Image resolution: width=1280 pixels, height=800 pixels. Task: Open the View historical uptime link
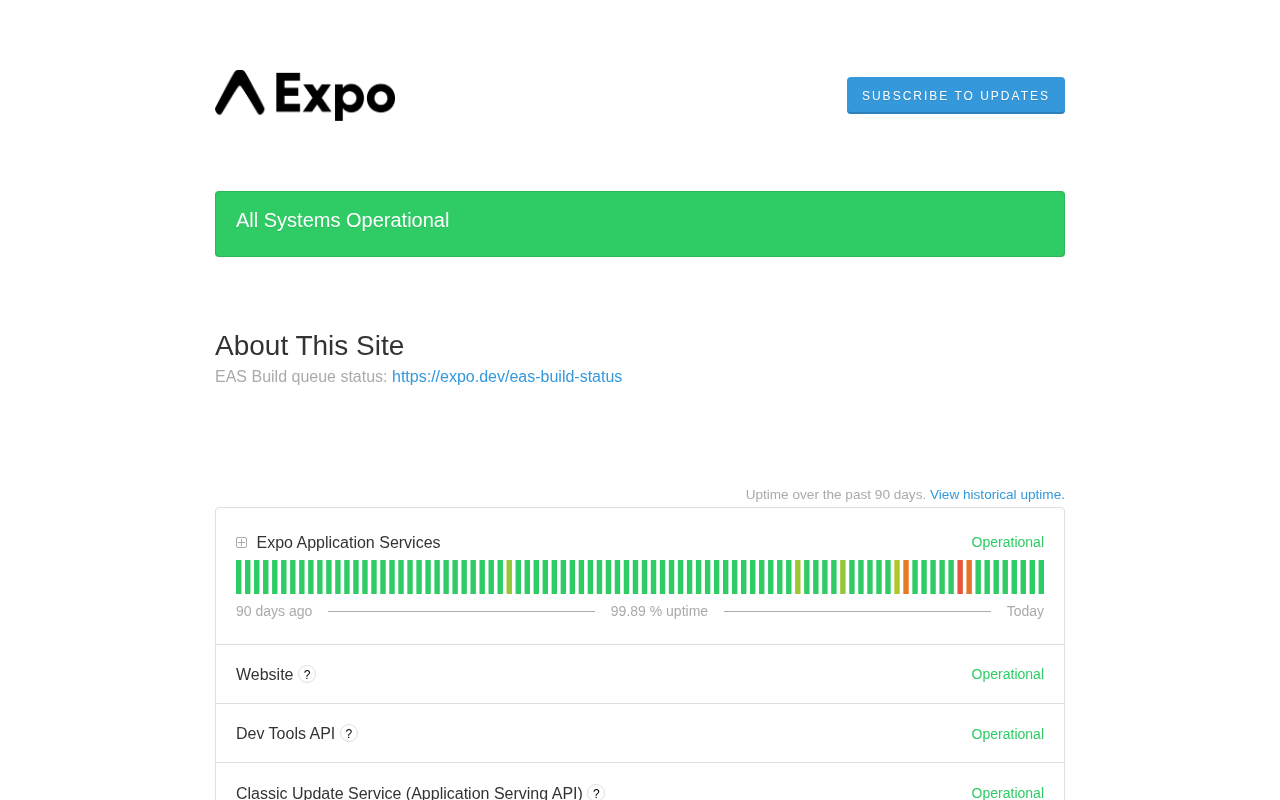[x=997, y=495]
